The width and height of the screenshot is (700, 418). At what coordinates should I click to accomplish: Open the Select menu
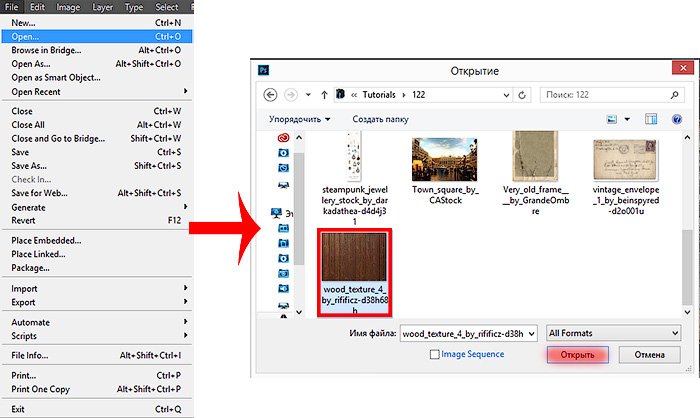coord(167,7)
